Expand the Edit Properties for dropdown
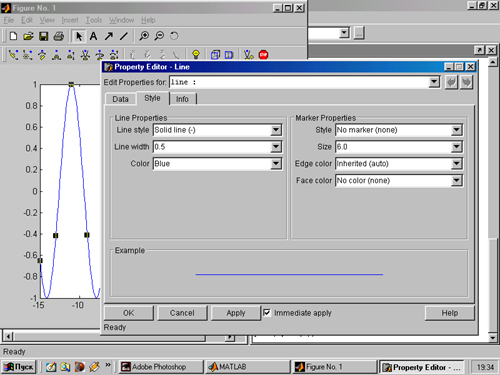 pyautogui.click(x=434, y=82)
